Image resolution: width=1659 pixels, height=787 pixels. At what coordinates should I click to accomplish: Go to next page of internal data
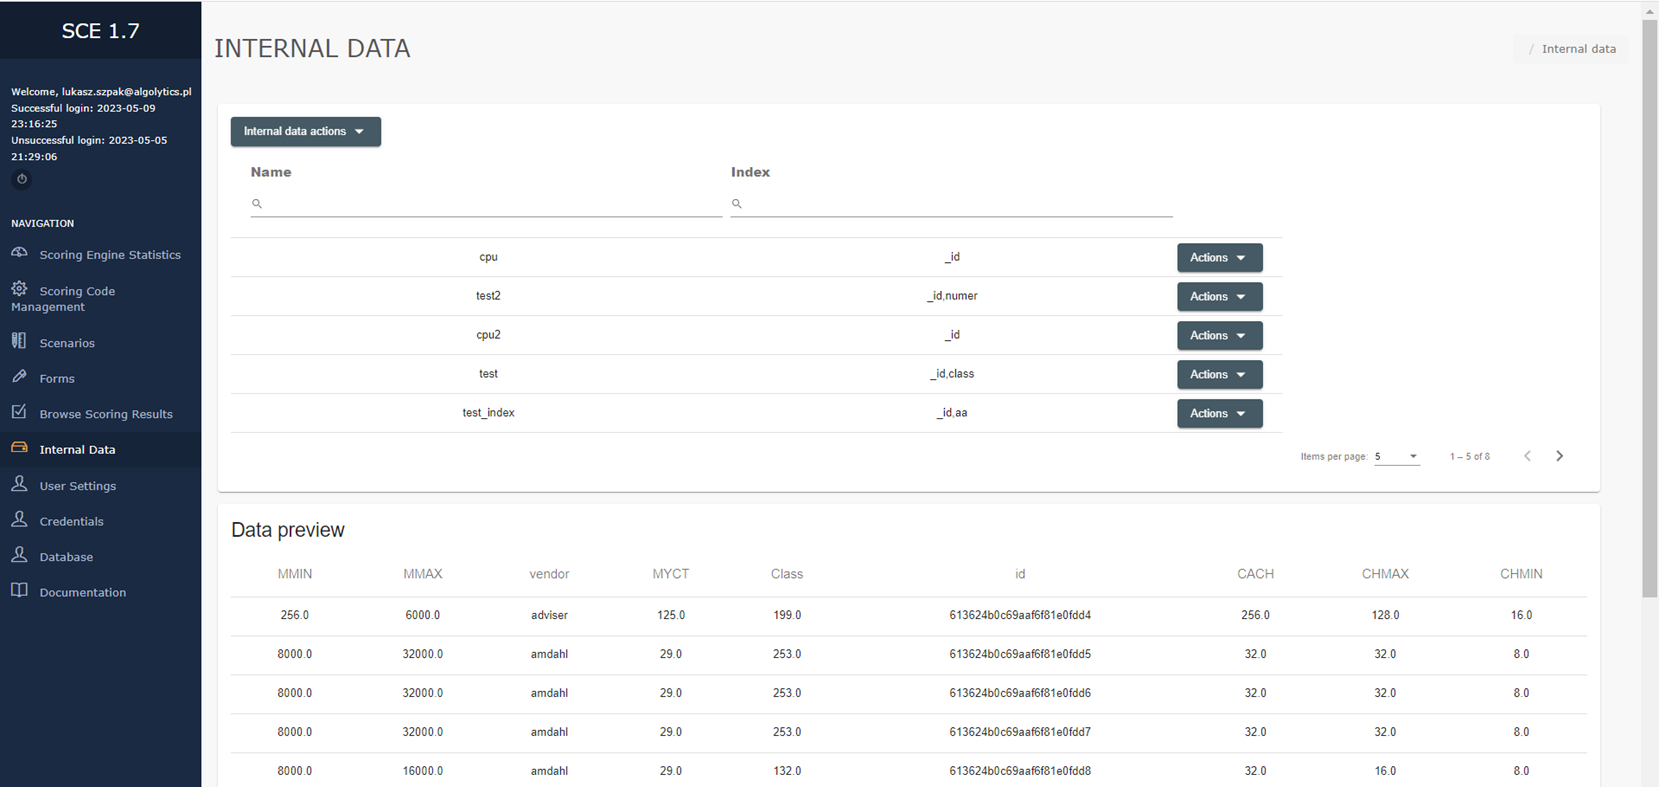(1559, 456)
